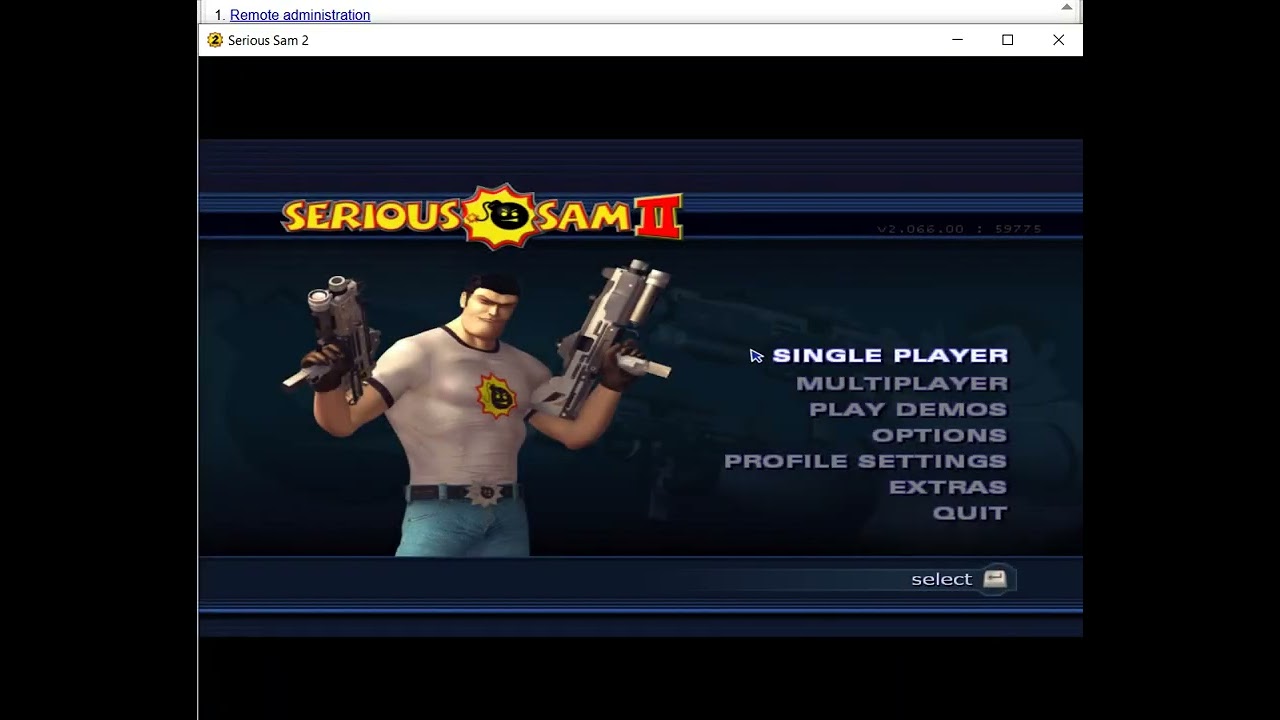Click the Serious Sam 2 title bar icon

[x=214, y=40]
